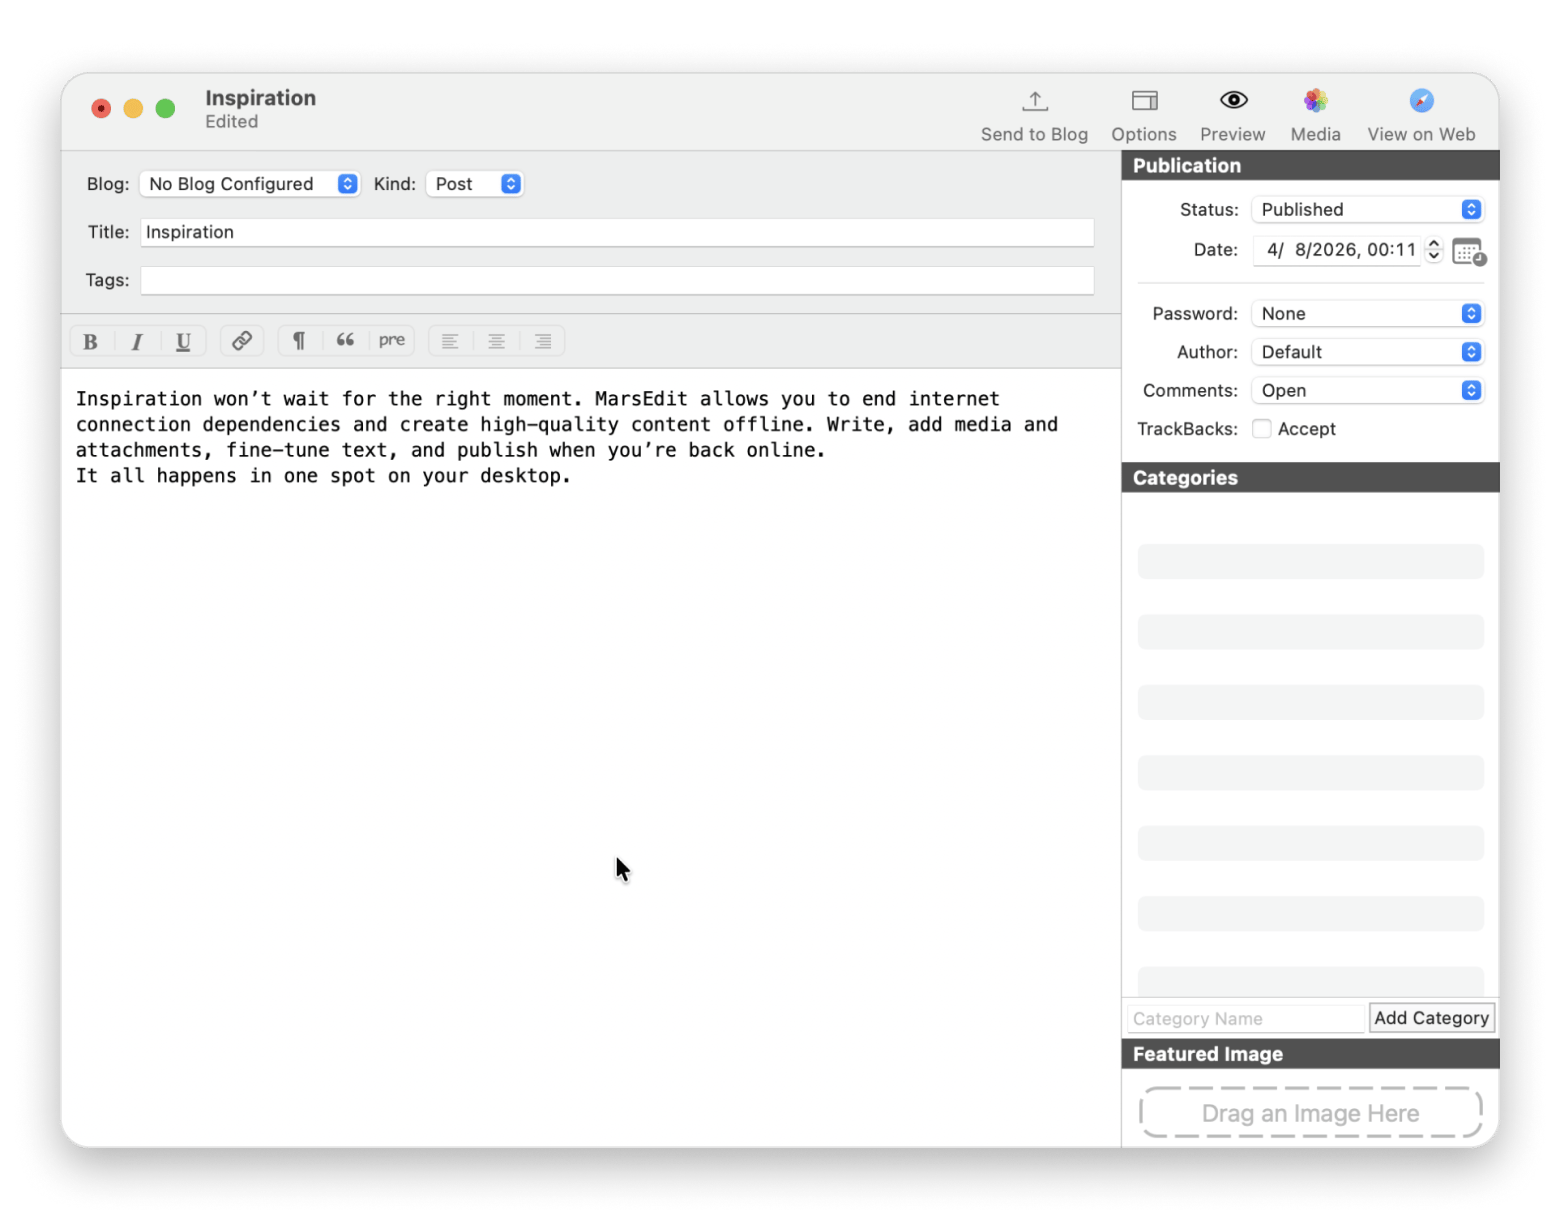This screenshot has height=1228, width=1560.
Task: Open the date calendar picker icon
Action: 1468,252
